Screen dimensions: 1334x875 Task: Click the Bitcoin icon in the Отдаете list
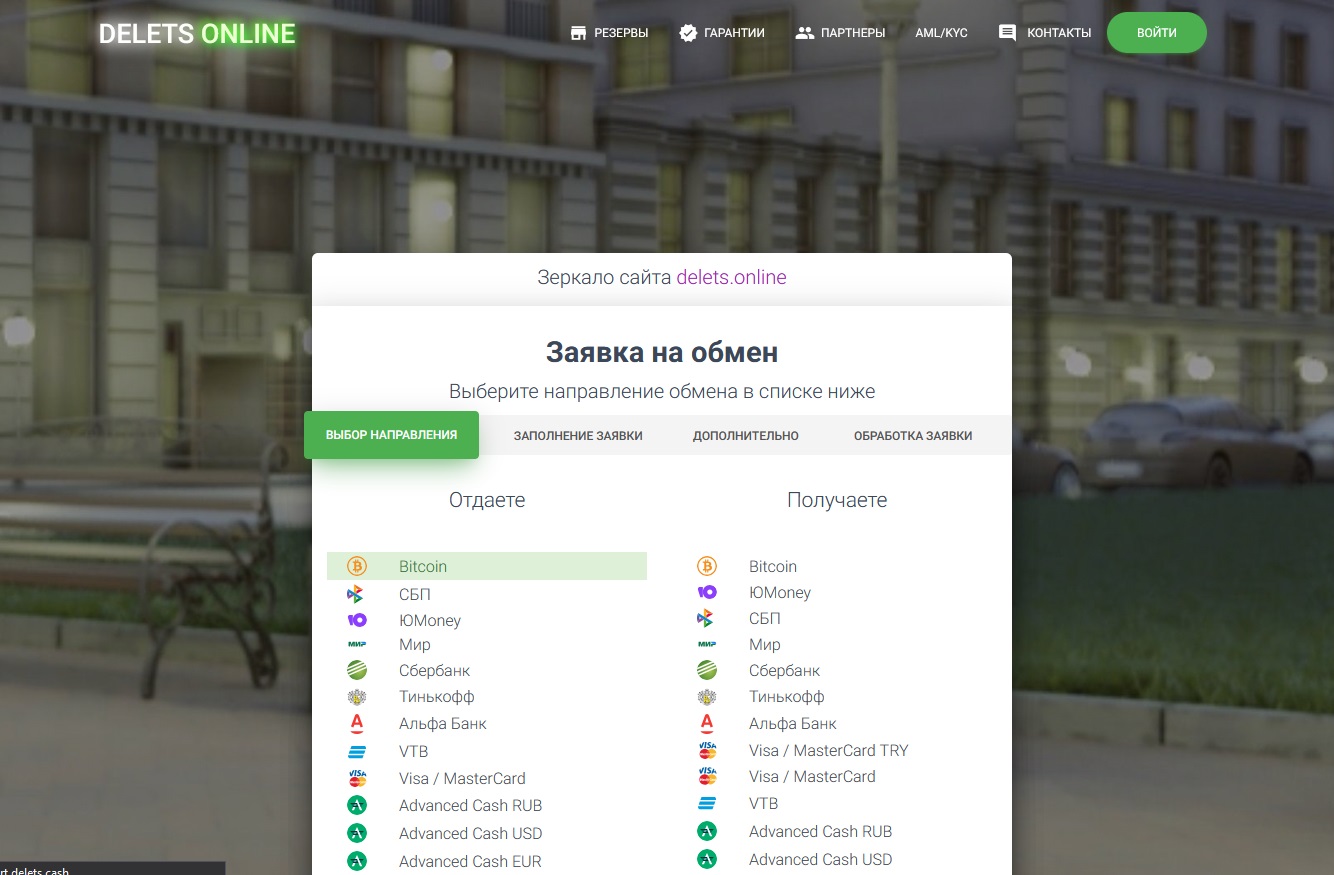click(357, 566)
